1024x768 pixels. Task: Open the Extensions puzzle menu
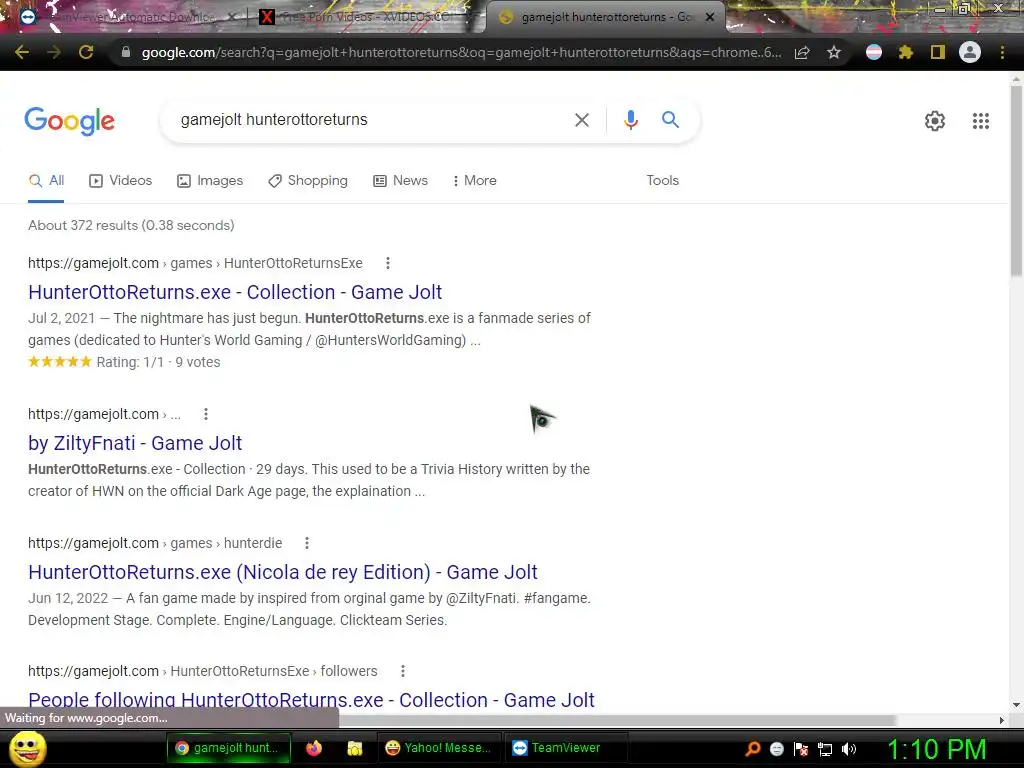tap(905, 52)
